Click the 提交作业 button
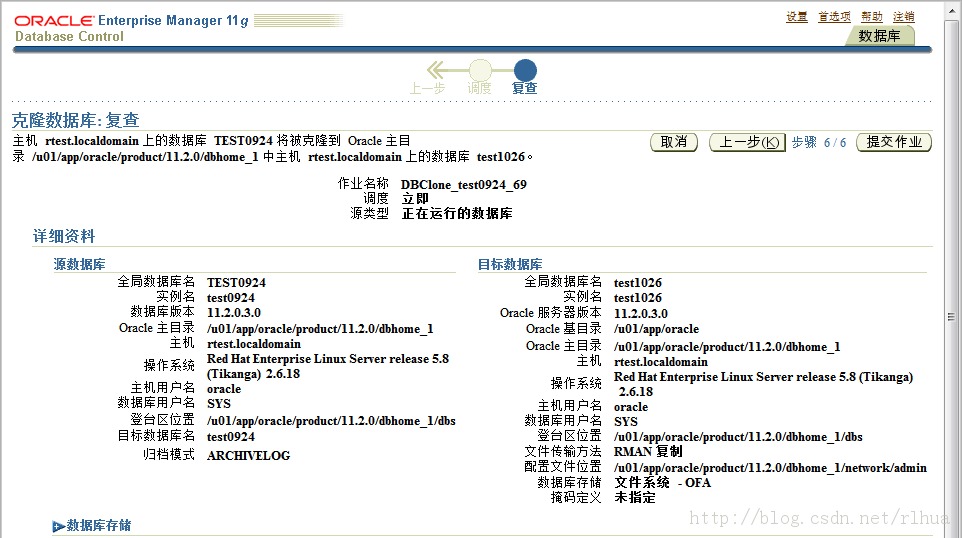Screen dimensions: 962x538 tap(894, 142)
